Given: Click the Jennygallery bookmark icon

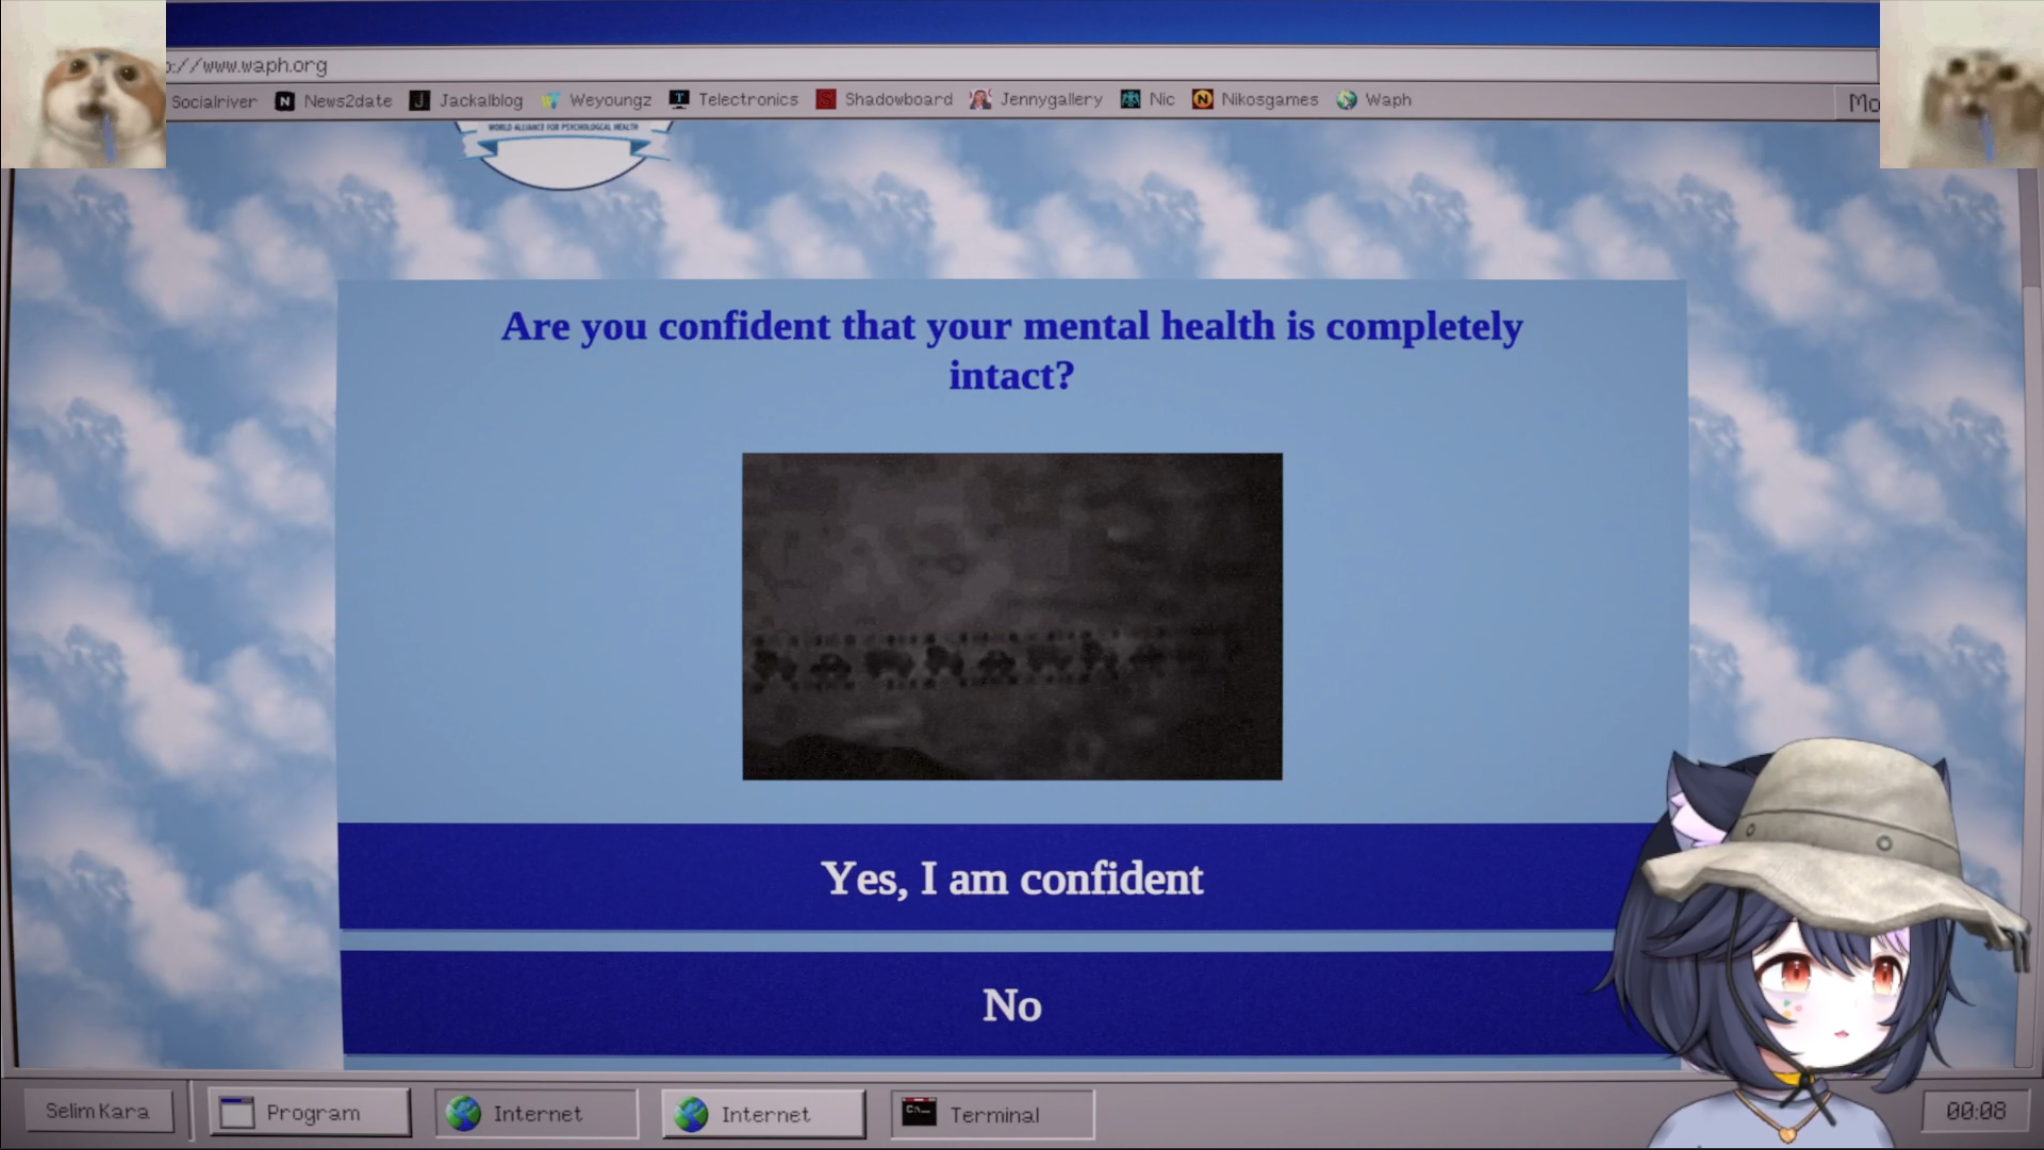Looking at the screenshot, I should click(x=980, y=99).
